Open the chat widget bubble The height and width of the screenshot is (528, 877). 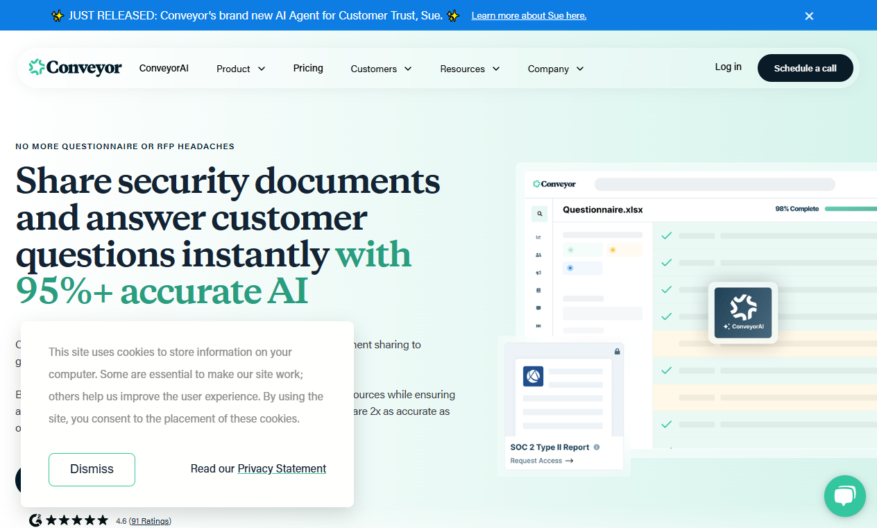pos(845,496)
